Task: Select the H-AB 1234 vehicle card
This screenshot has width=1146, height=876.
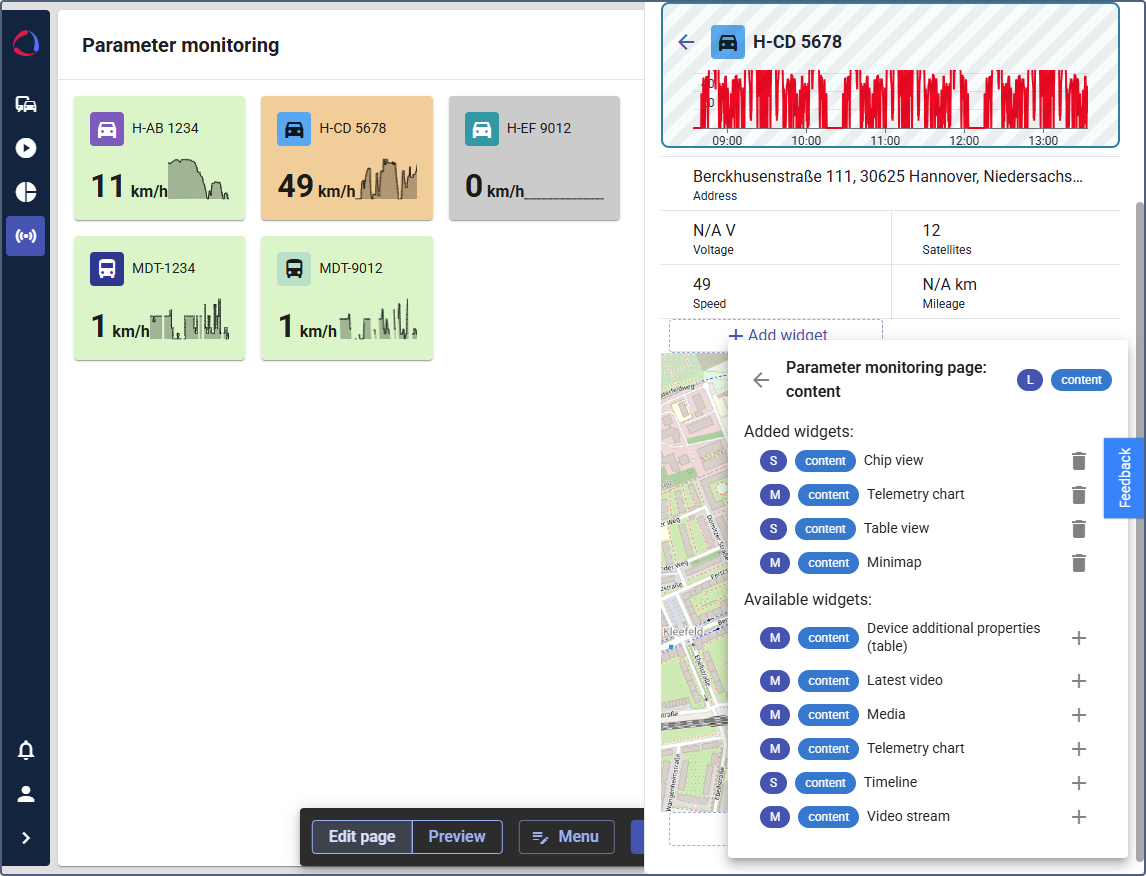Action: tap(159, 158)
